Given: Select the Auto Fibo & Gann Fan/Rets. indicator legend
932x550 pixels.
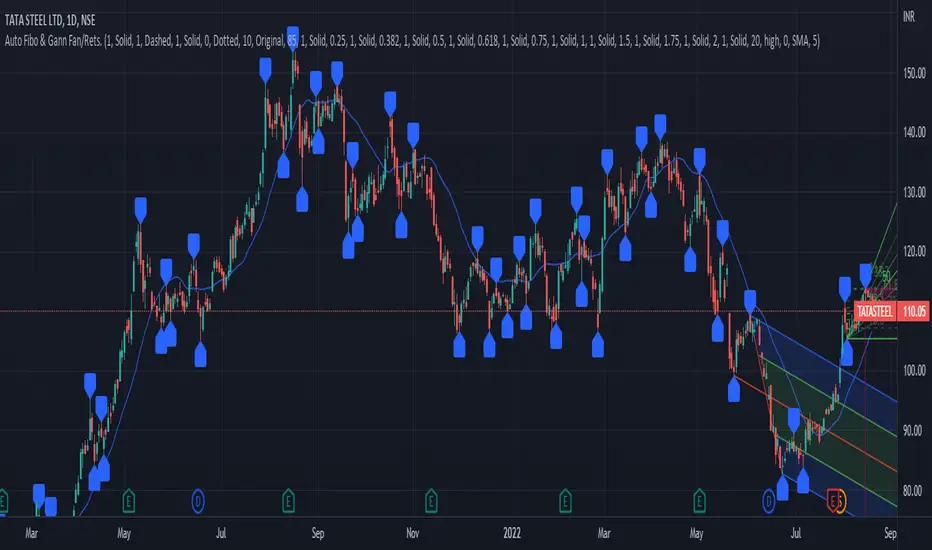Looking at the screenshot, I should pyautogui.click(x=412, y=40).
